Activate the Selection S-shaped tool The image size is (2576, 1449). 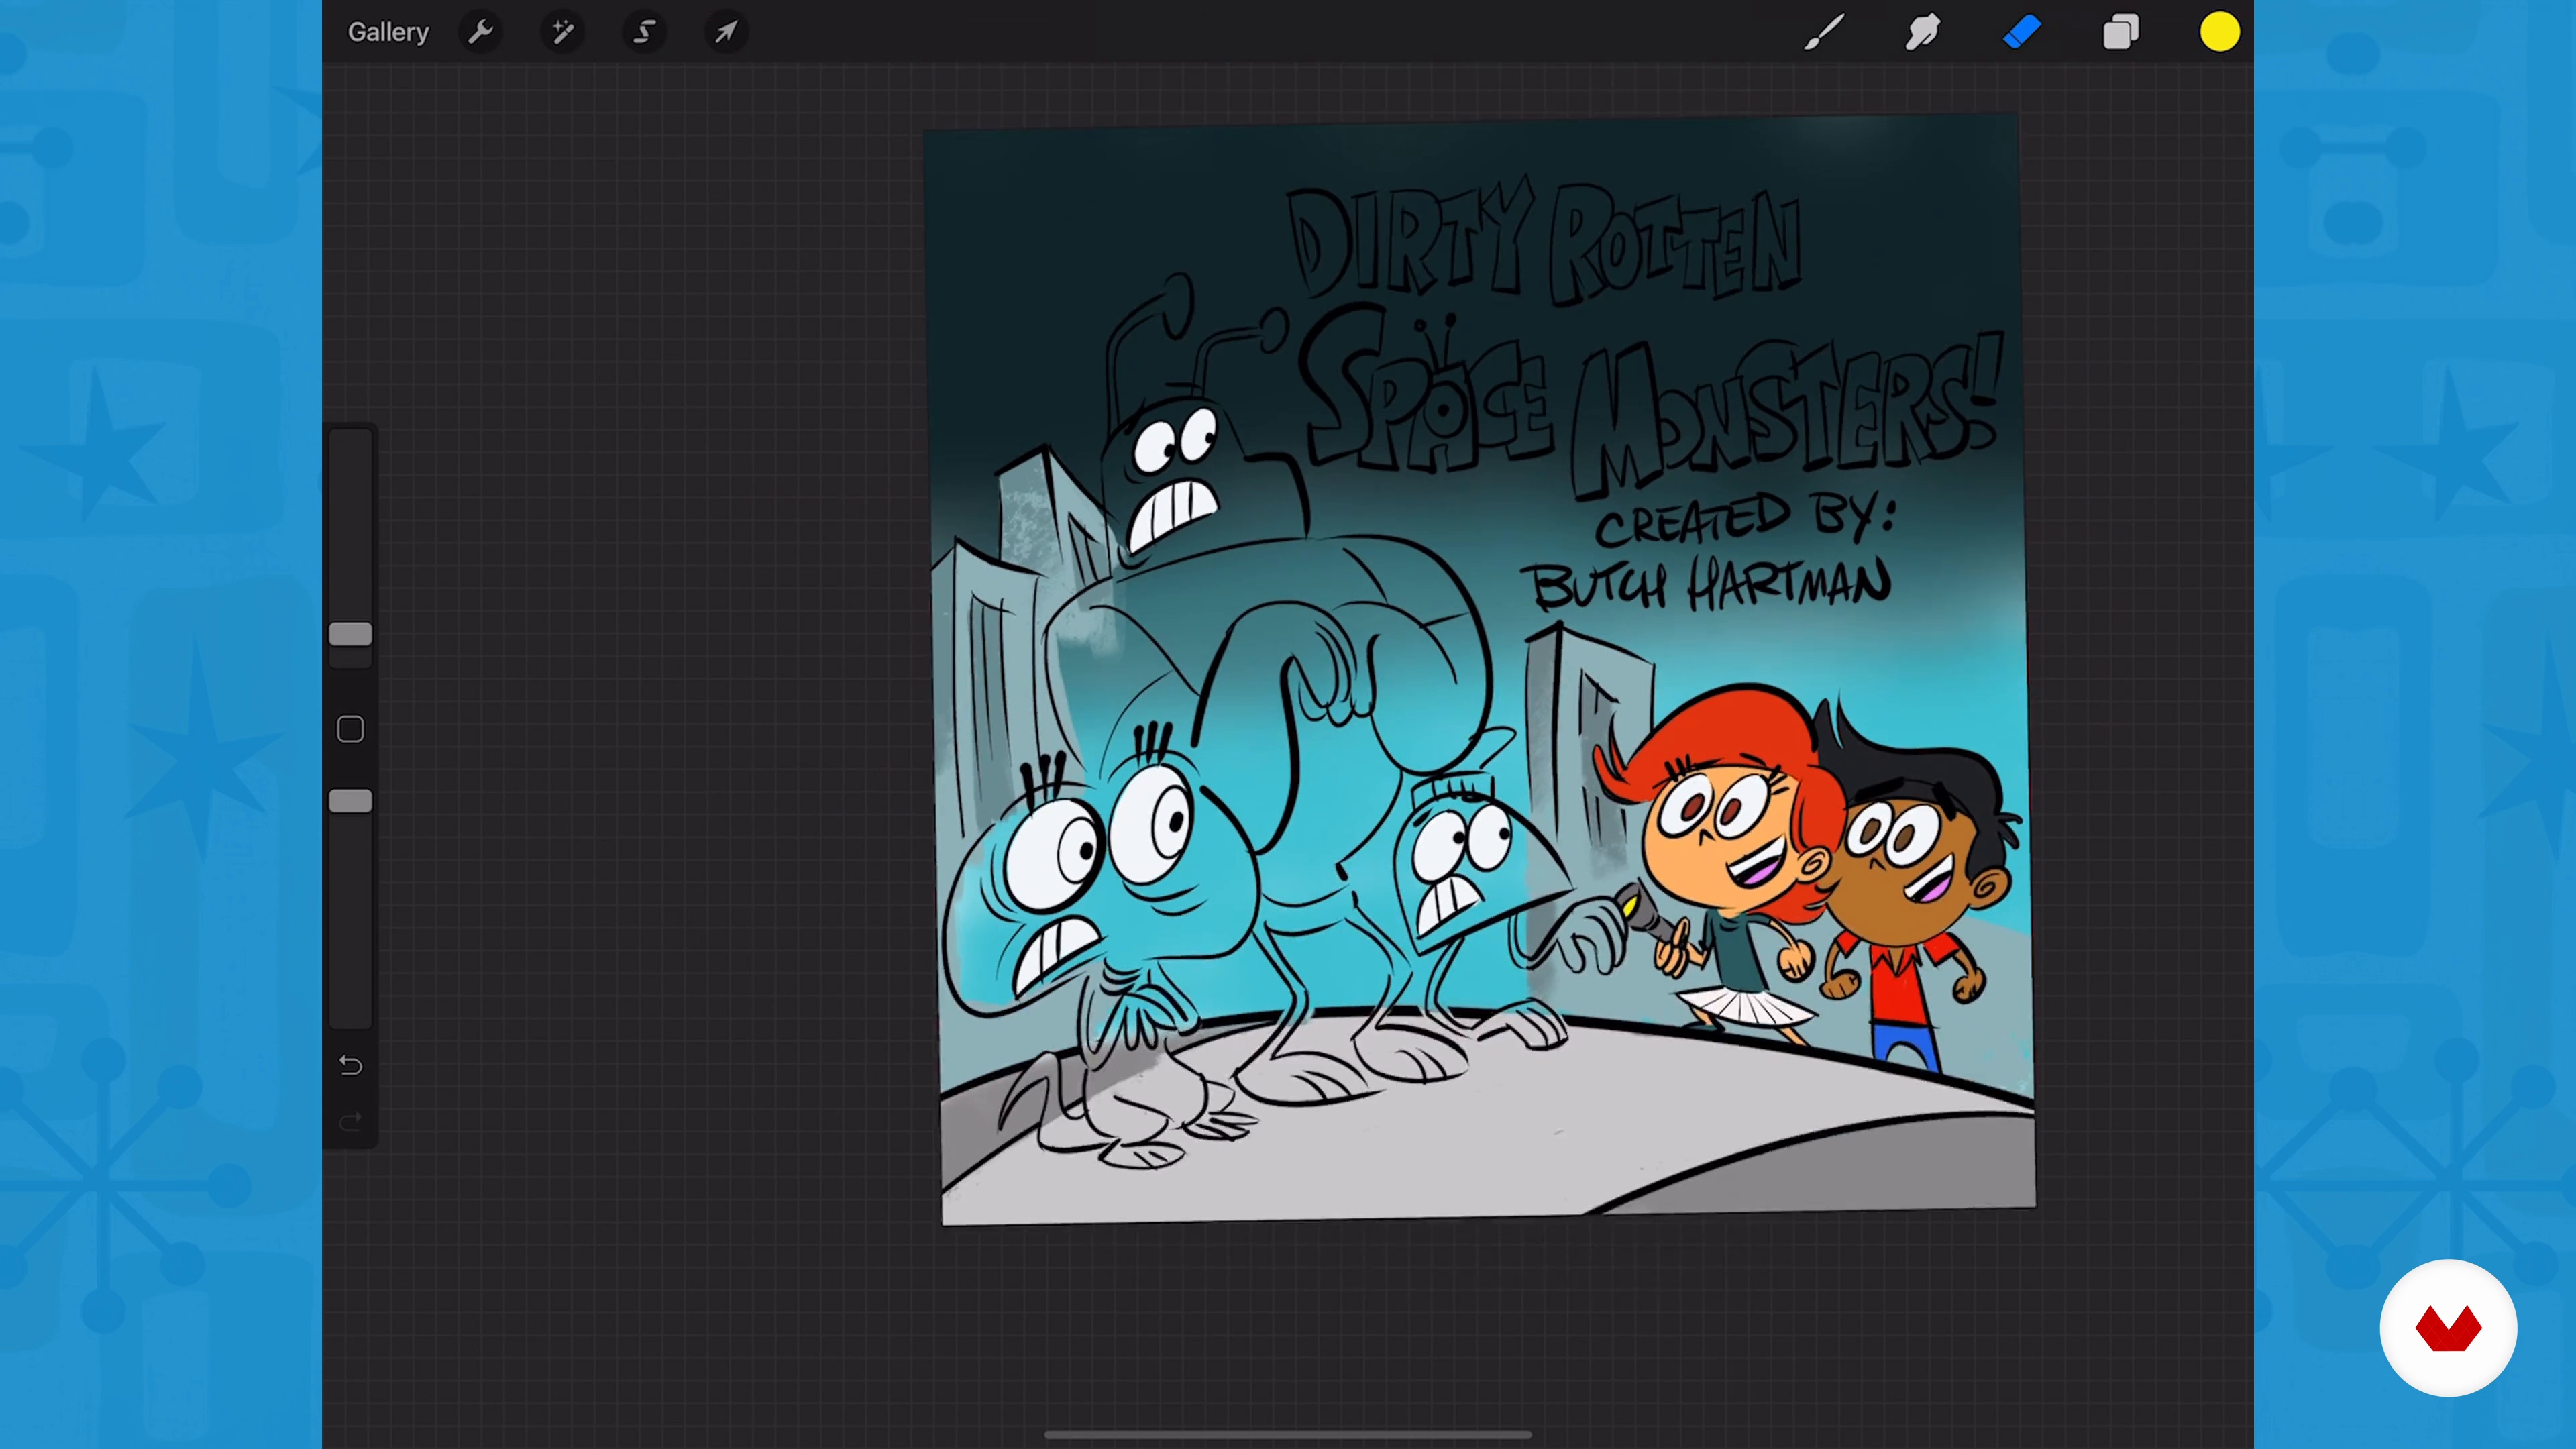[645, 32]
